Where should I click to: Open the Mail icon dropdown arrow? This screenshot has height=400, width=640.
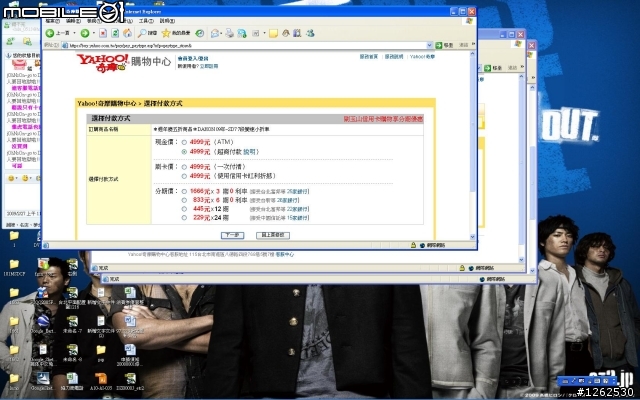[222, 33]
